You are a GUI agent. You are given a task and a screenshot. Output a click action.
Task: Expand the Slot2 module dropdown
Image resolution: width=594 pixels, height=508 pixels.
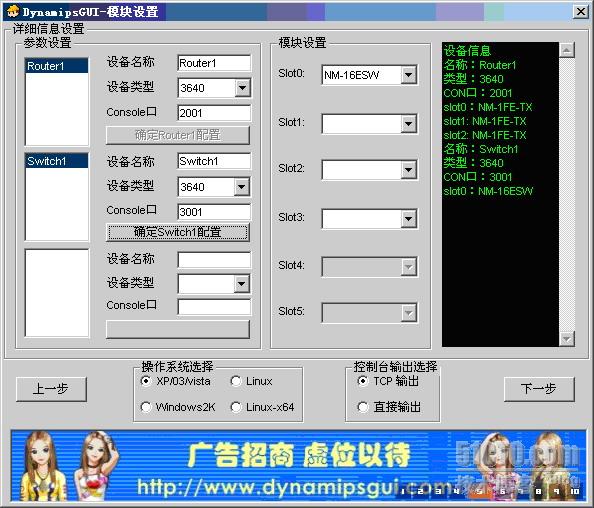point(409,170)
